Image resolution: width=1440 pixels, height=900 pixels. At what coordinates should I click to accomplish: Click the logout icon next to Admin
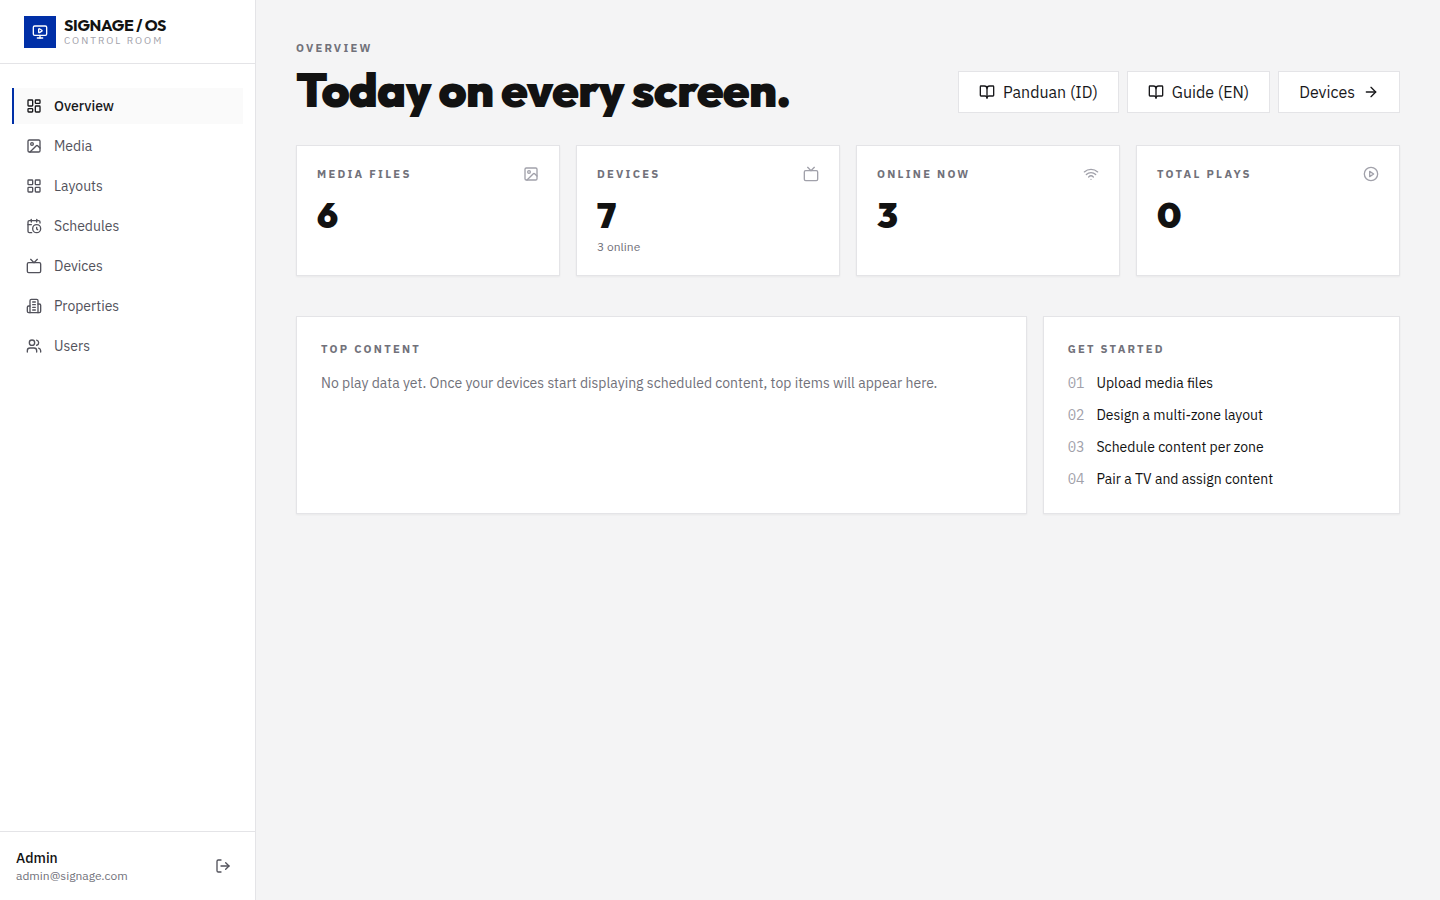pyautogui.click(x=223, y=866)
